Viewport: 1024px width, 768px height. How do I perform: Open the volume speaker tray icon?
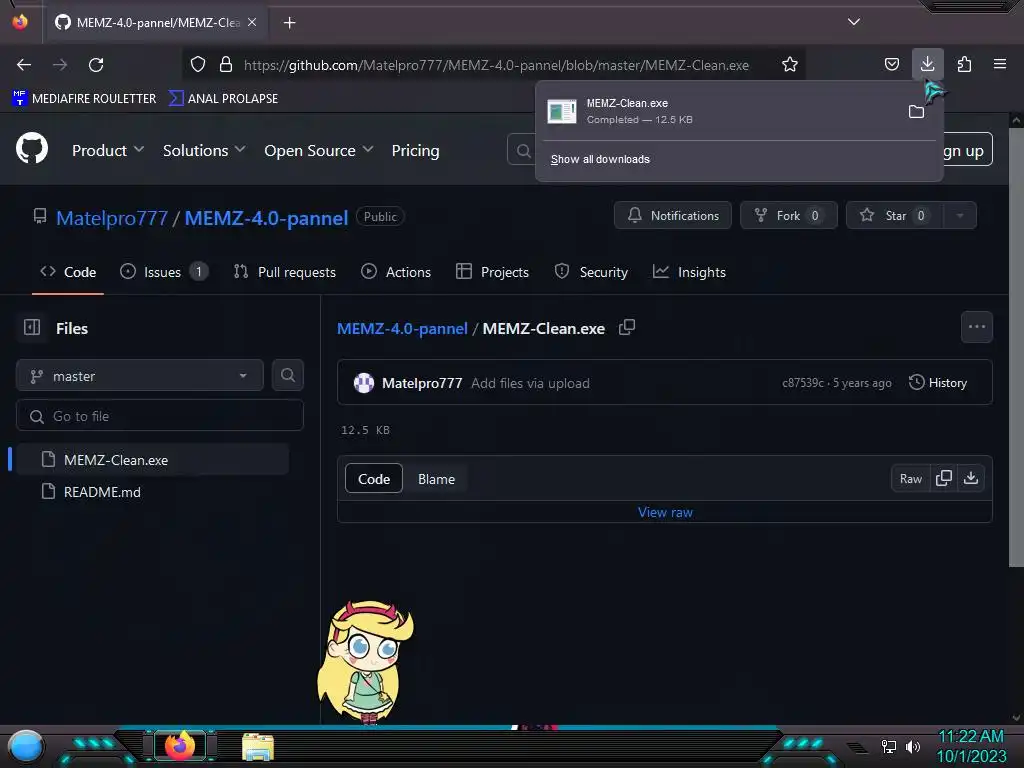coord(913,746)
